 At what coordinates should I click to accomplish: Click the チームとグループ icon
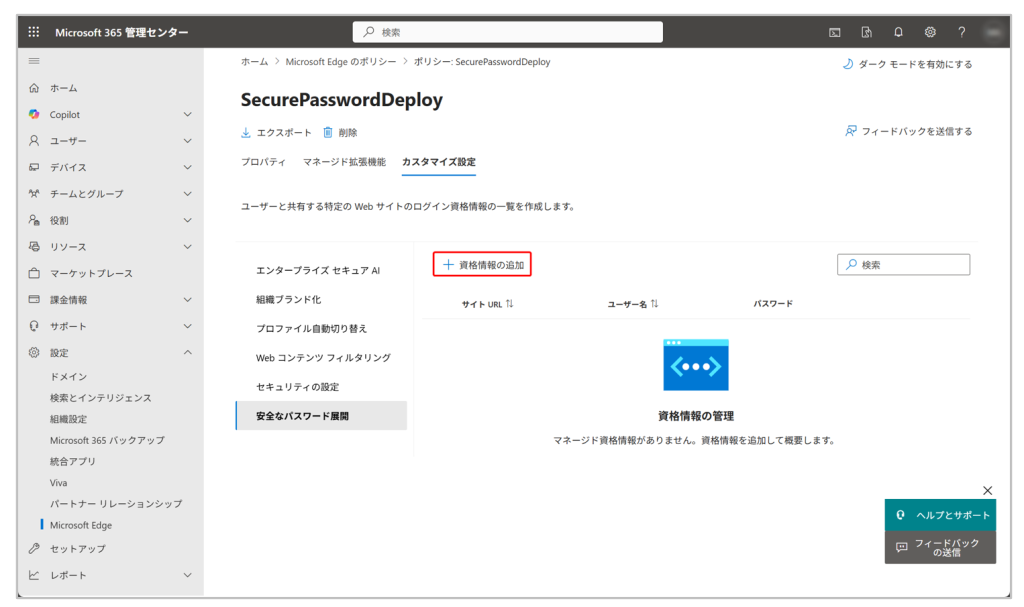(34, 193)
